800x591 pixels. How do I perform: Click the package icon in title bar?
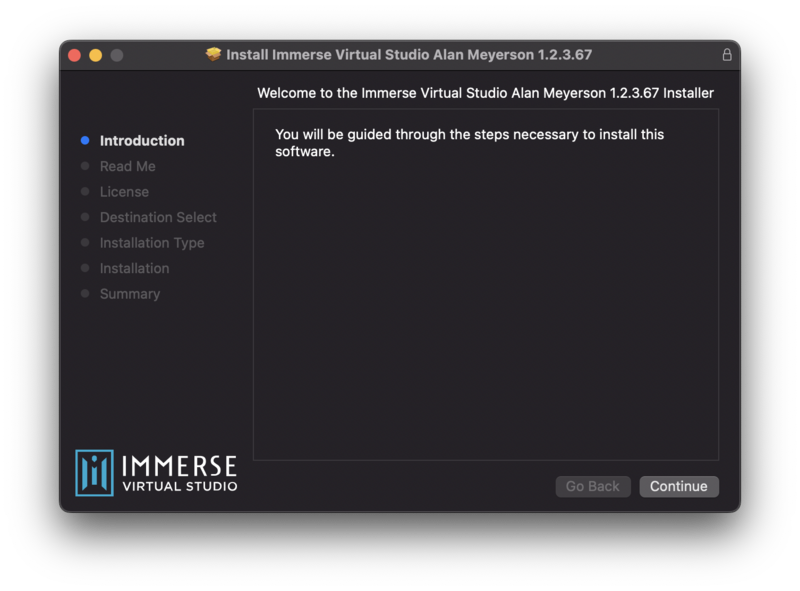click(x=213, y=54)
